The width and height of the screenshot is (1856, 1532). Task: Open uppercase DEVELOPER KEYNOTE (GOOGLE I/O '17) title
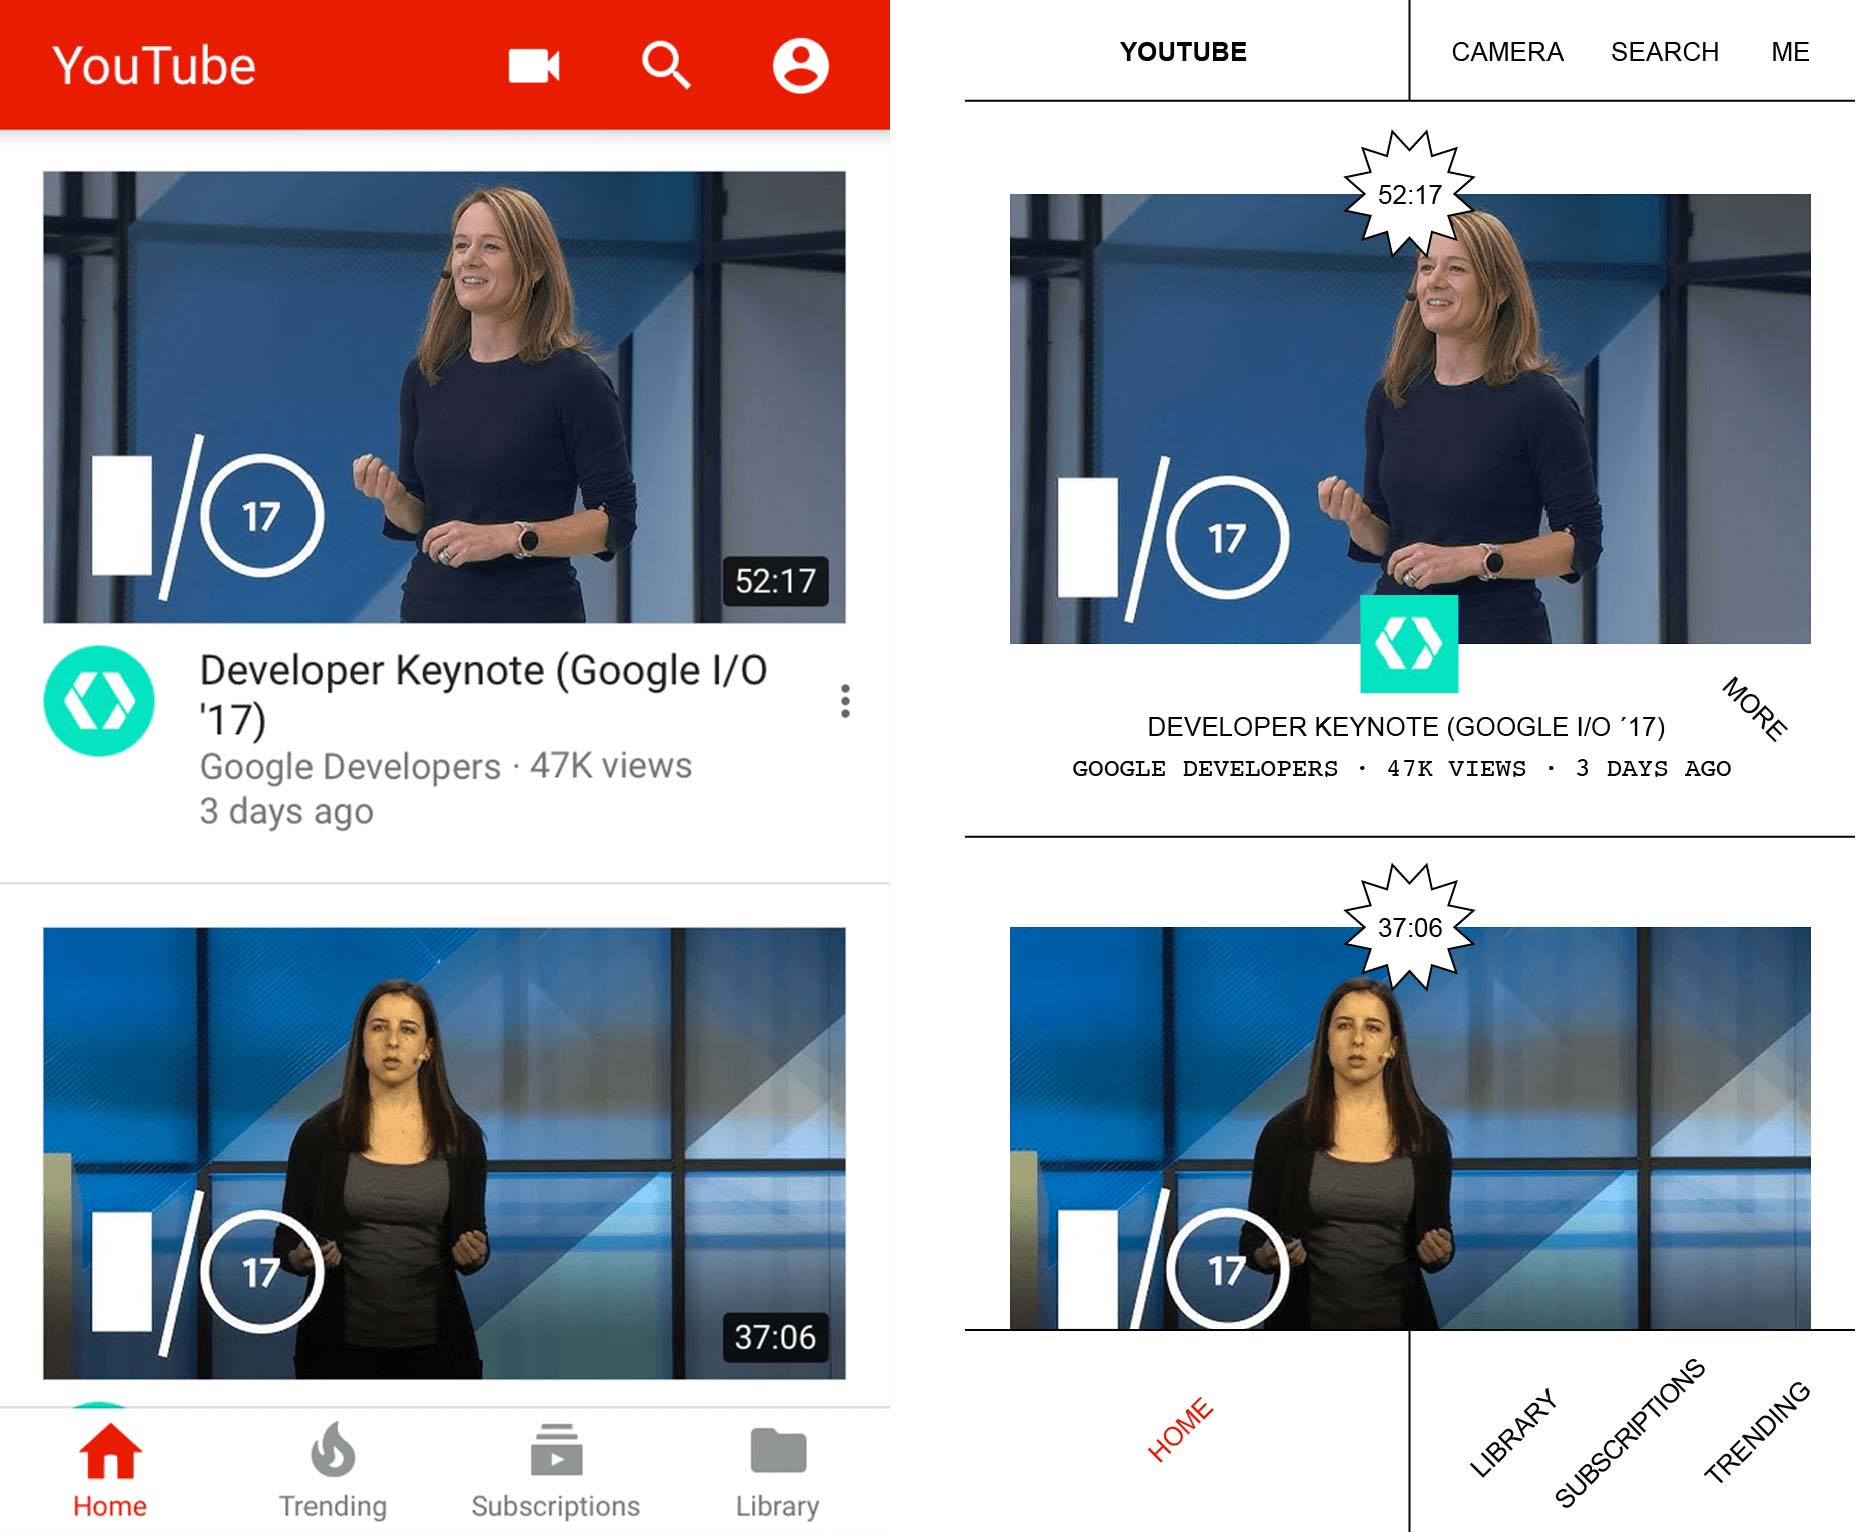click(x=1406, y=727)
